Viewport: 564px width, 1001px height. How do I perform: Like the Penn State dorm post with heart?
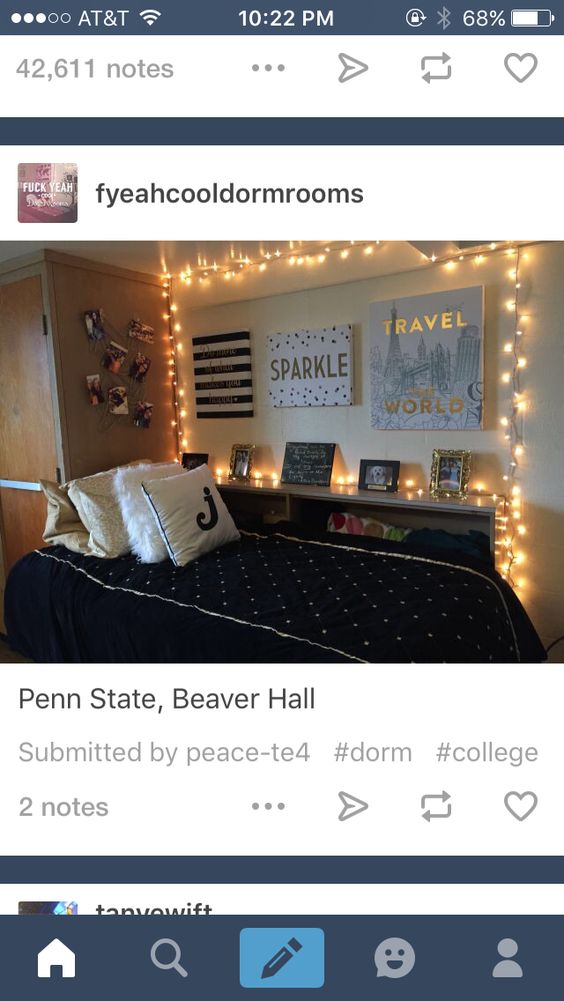521,806
